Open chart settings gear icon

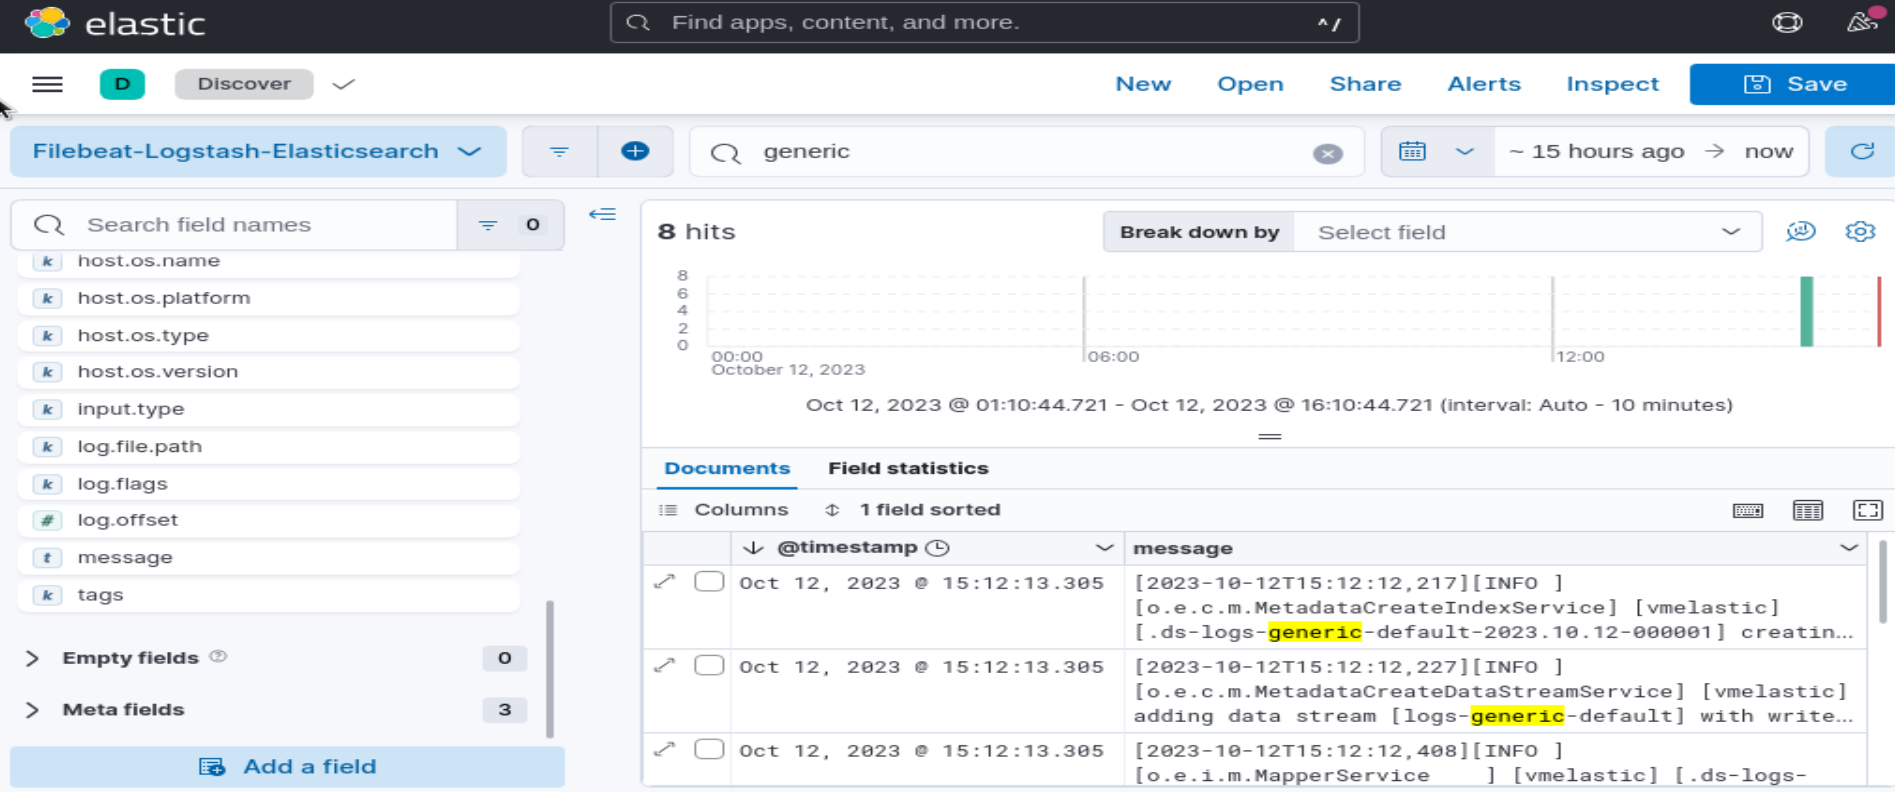pyautogui.click(x=1859, y=232)
